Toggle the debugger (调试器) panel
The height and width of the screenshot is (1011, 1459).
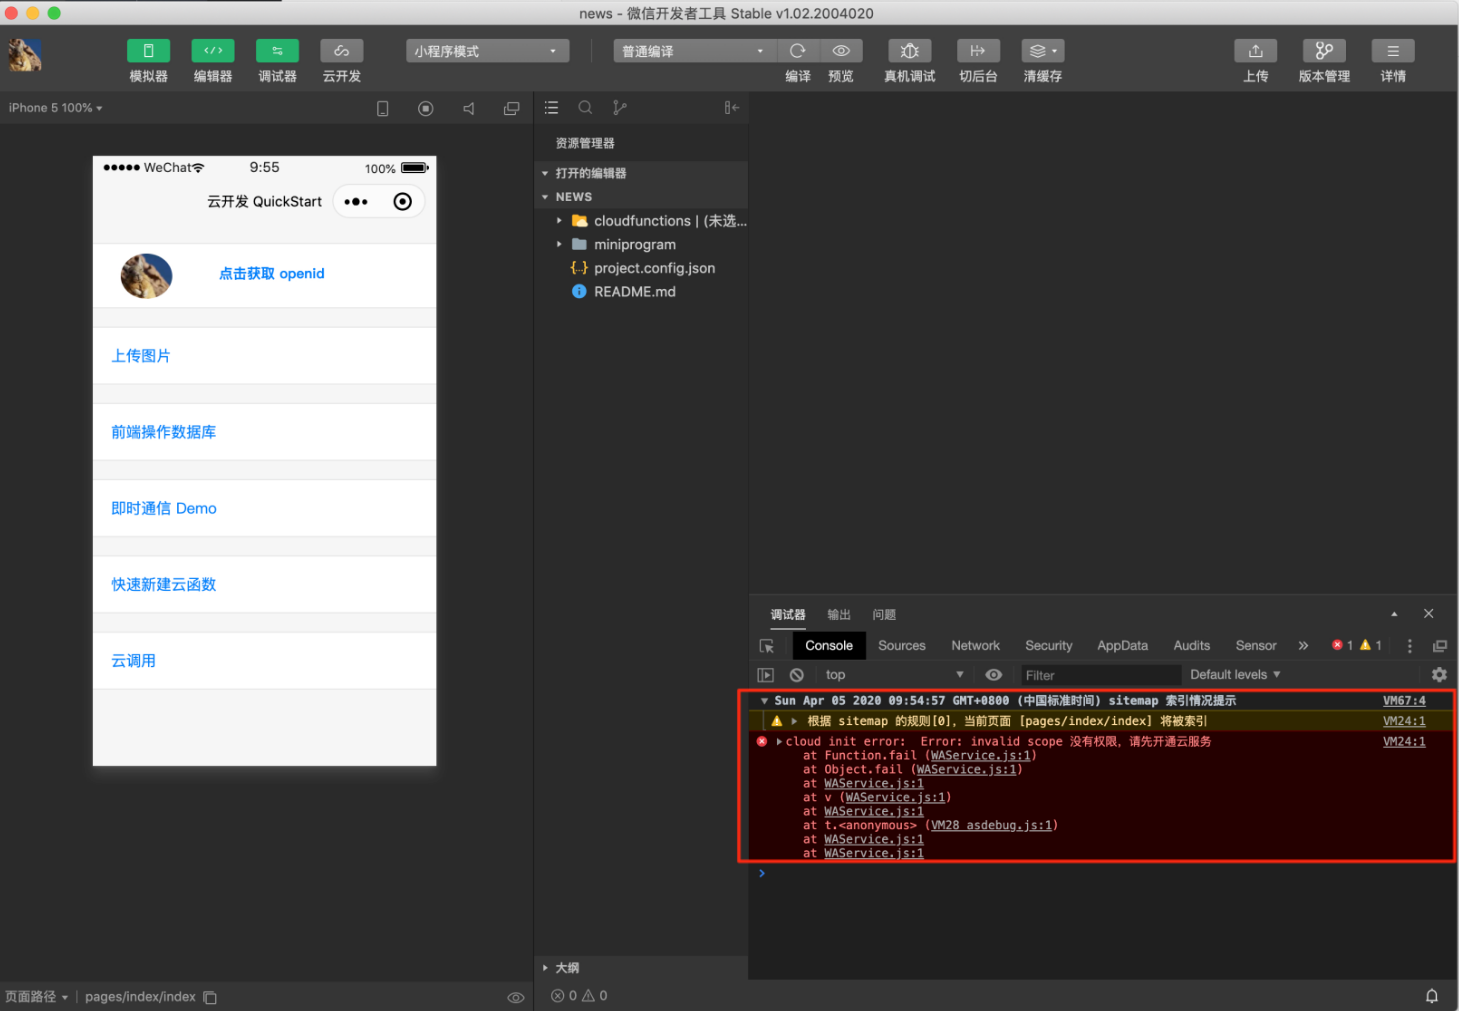[x=277, y=51]
